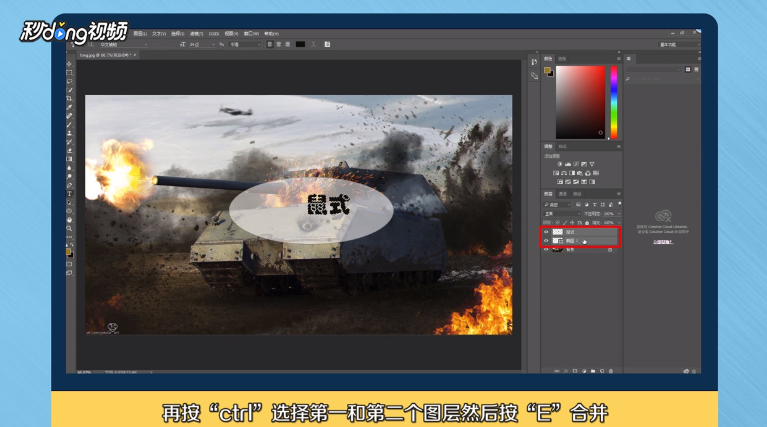Select the Brush tool
767x427 pixels.
(69, 125)
